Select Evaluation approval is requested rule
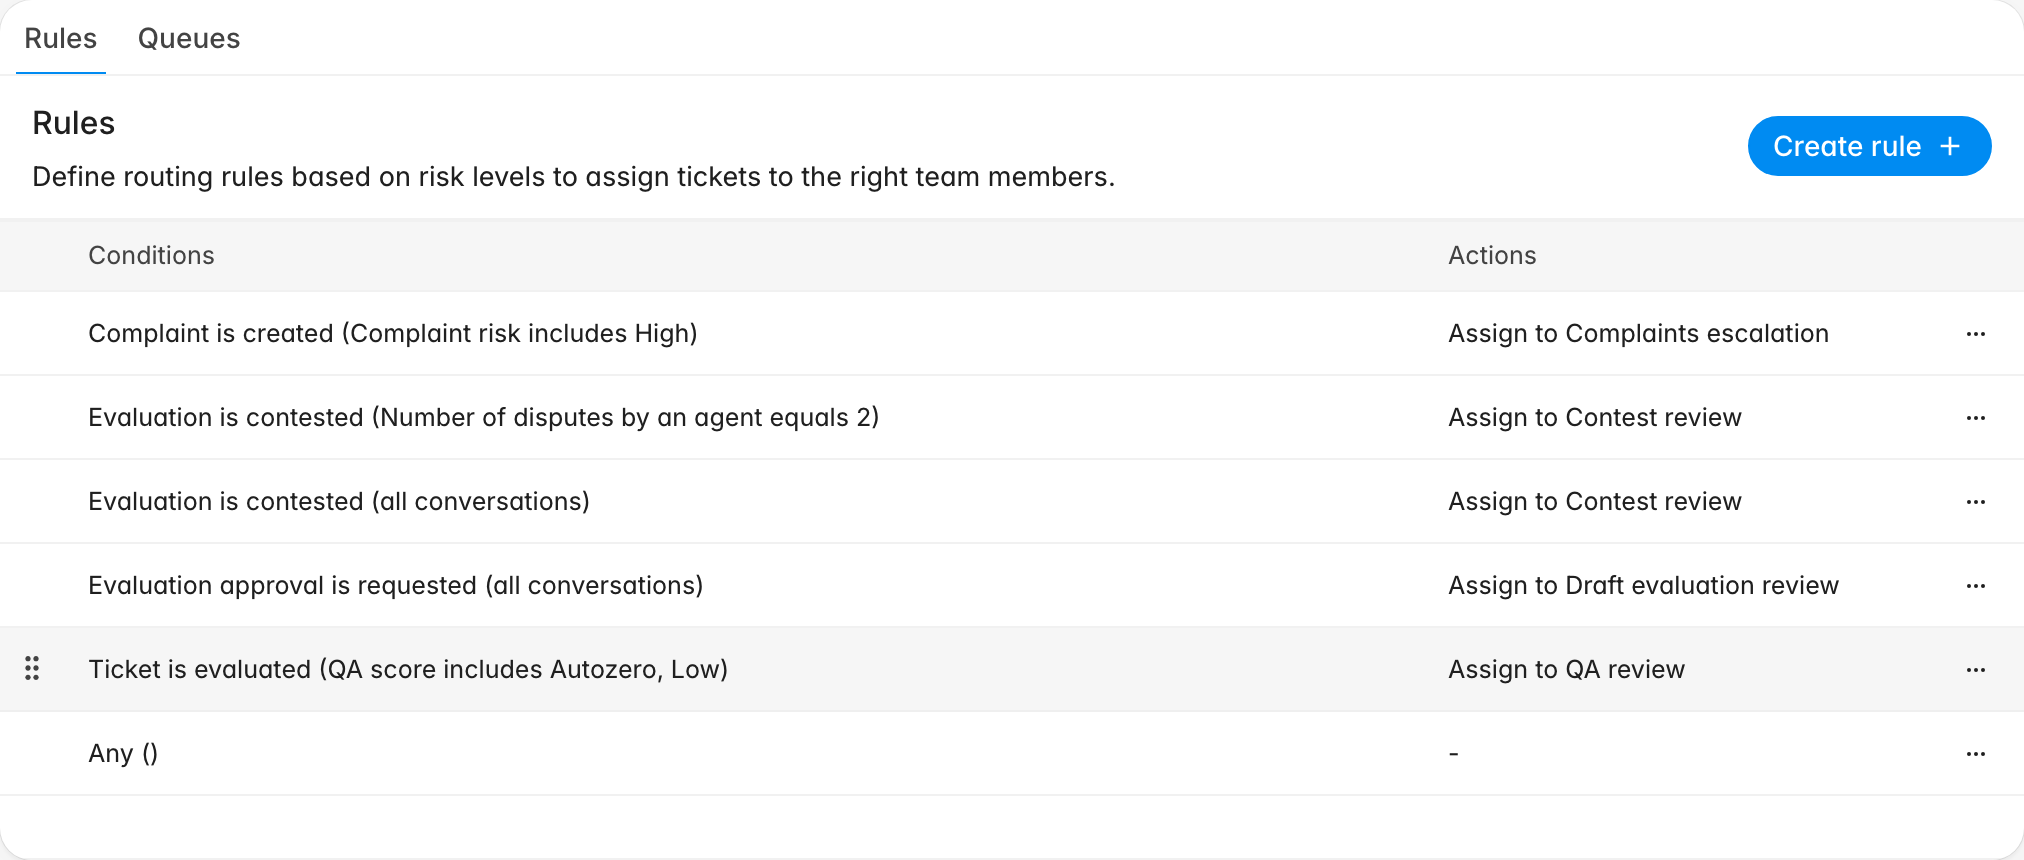The image size is (2024, 860). 1012,586
